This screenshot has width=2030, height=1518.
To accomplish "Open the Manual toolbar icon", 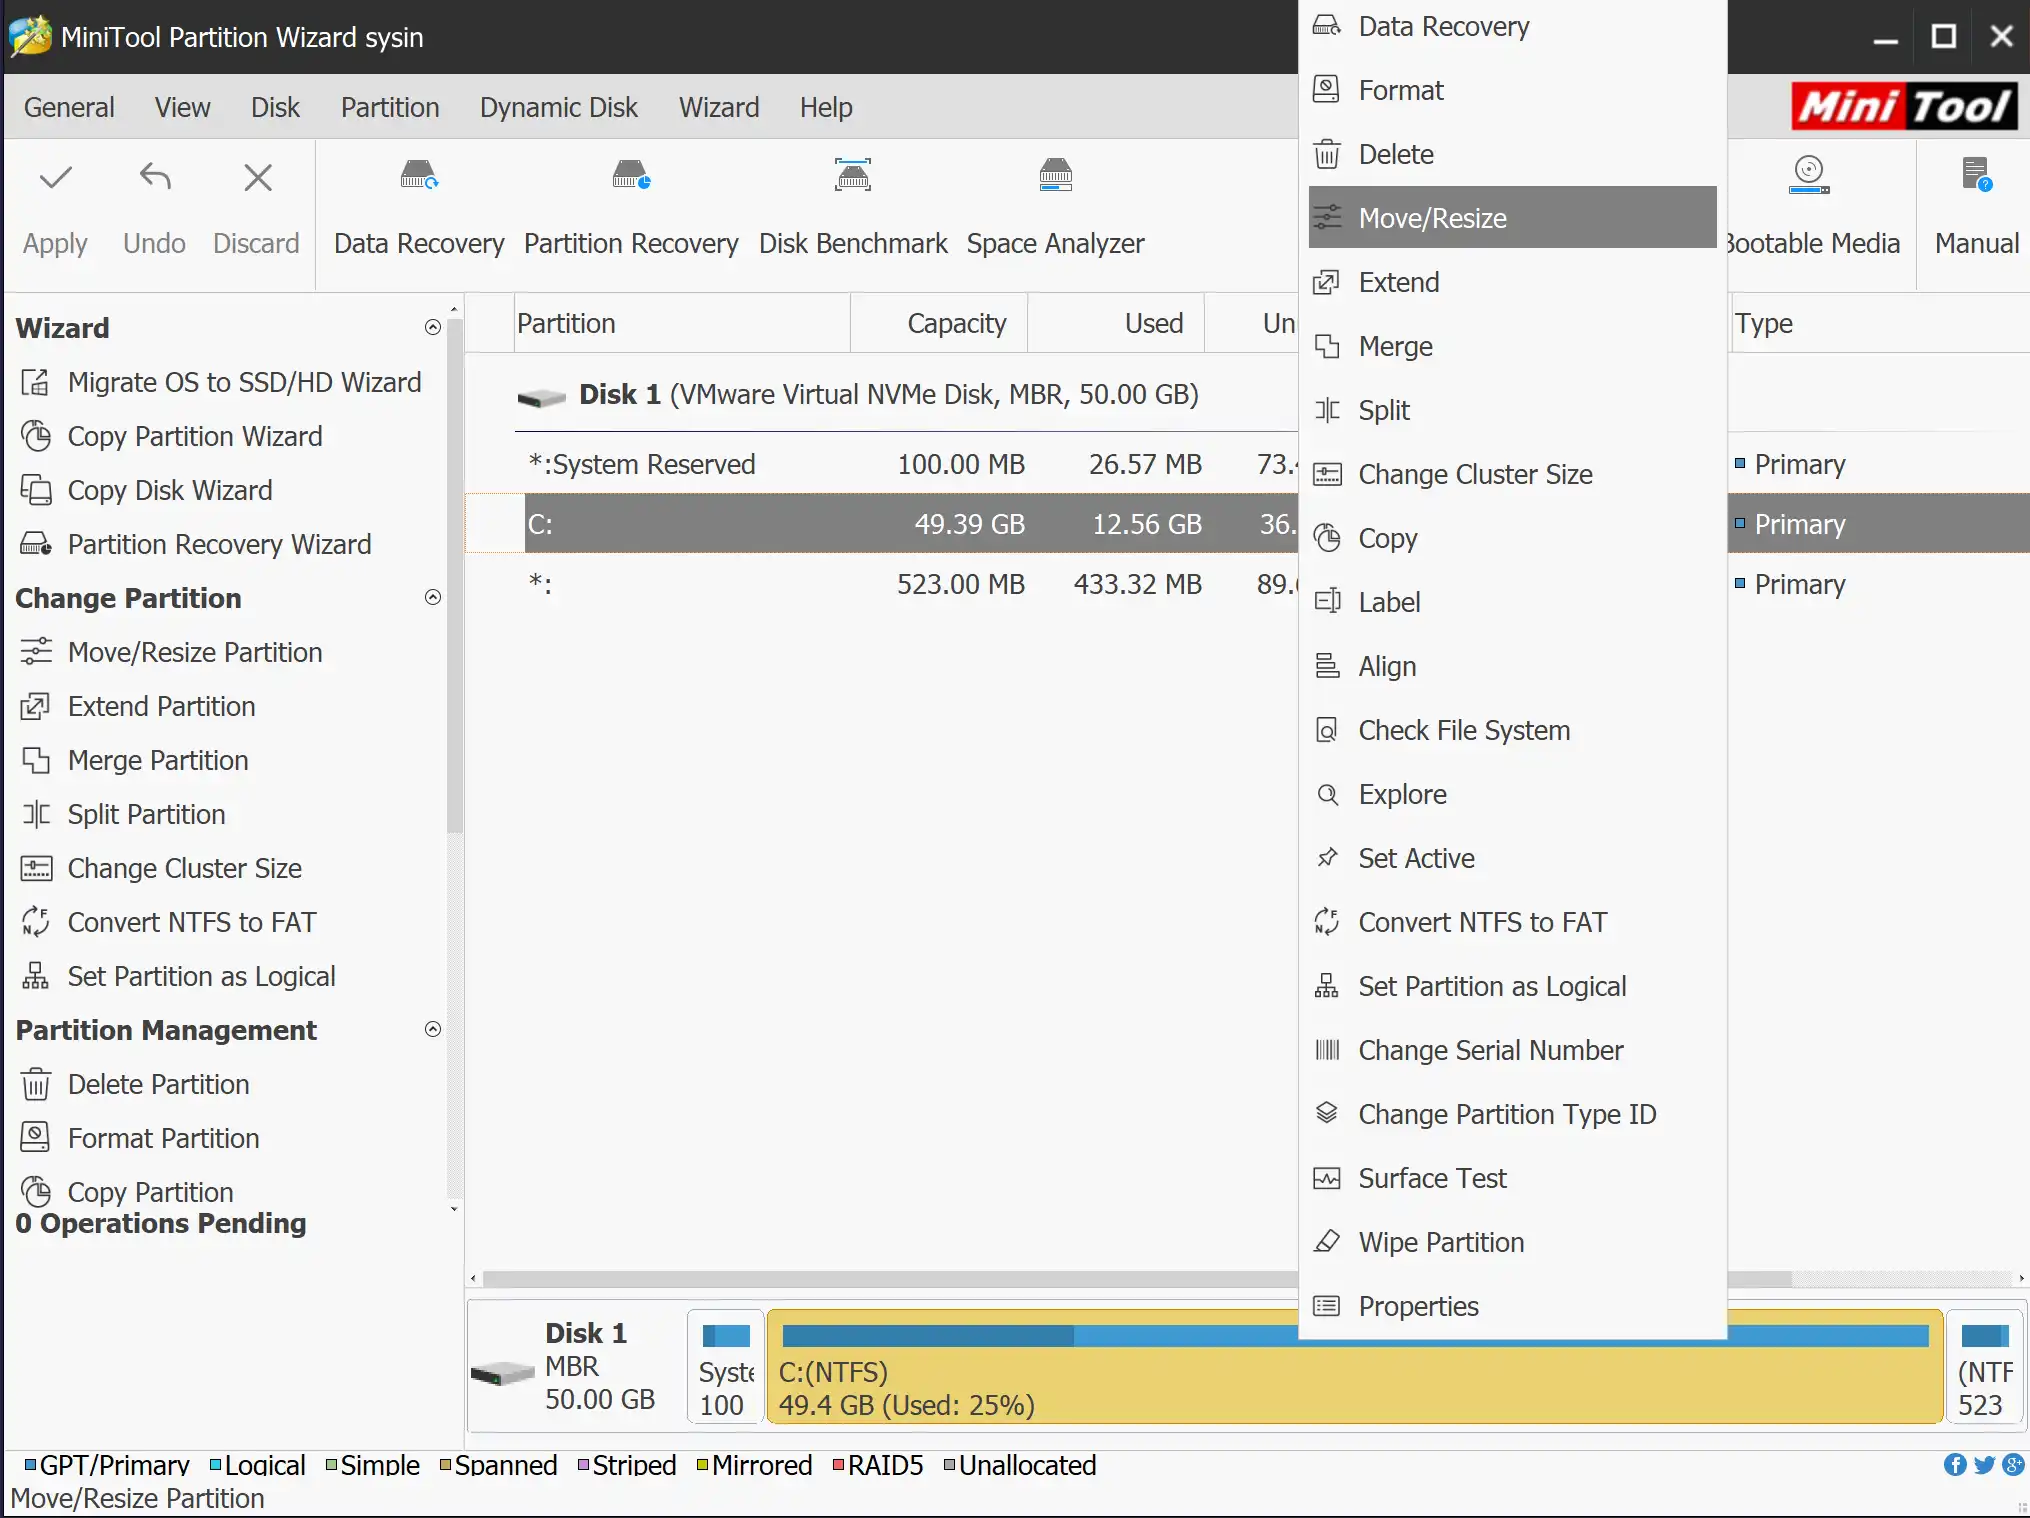I will pyautogui.click(x=1977, y=175).
